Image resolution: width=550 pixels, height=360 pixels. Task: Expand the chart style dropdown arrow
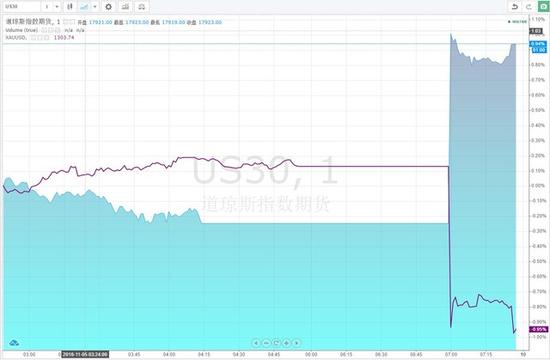pyautogui.click(x=95, y=6)
